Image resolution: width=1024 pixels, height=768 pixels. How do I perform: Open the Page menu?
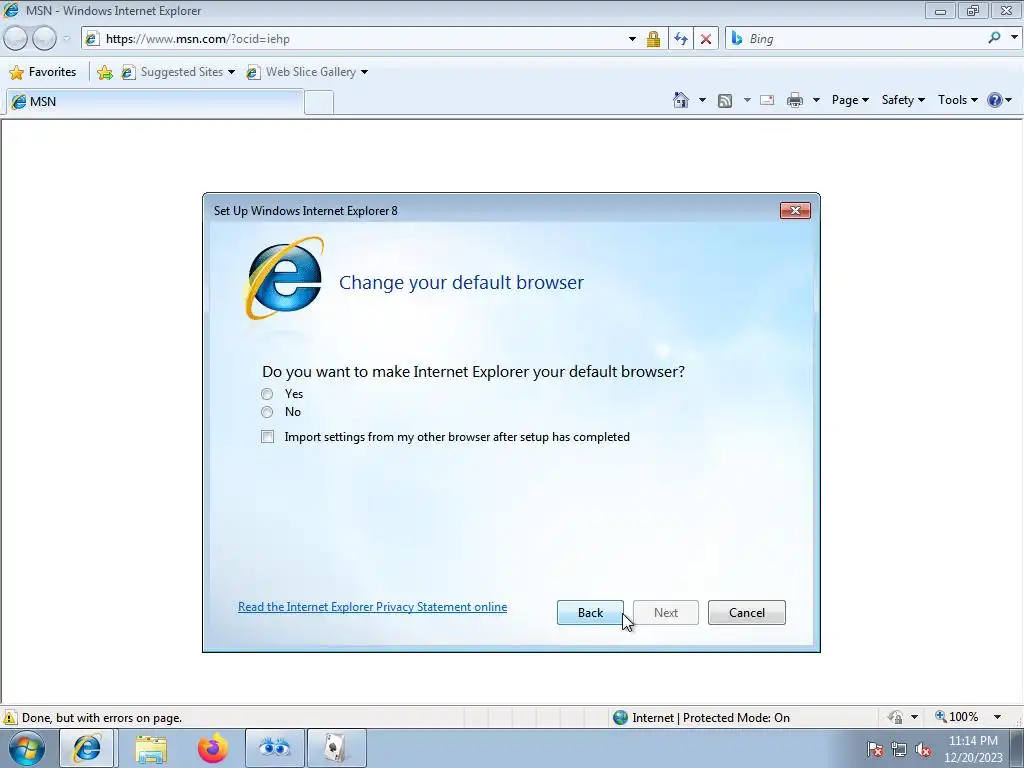[850, 100]
